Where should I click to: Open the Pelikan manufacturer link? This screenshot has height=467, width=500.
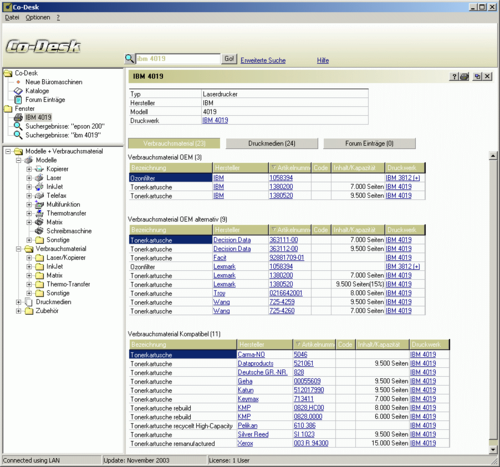(x=247, y=426)
